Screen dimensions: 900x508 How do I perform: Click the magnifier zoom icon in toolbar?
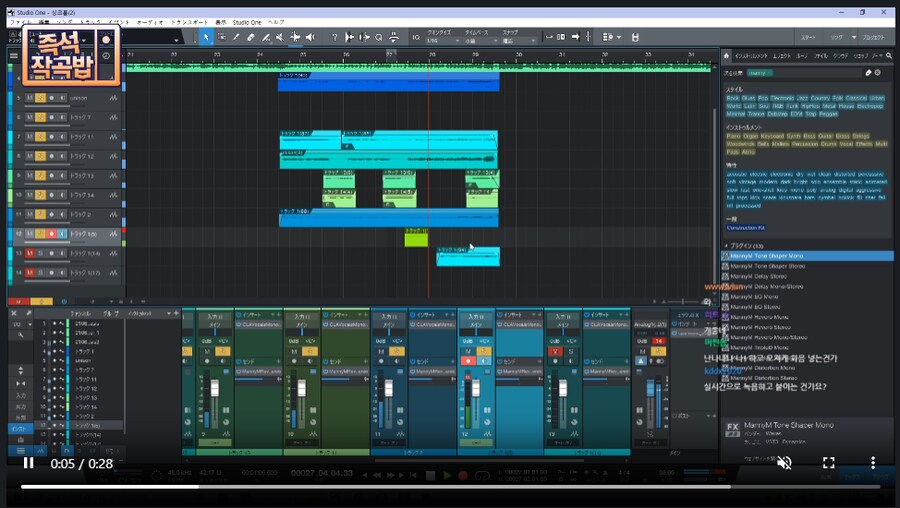tap(379, 37)
